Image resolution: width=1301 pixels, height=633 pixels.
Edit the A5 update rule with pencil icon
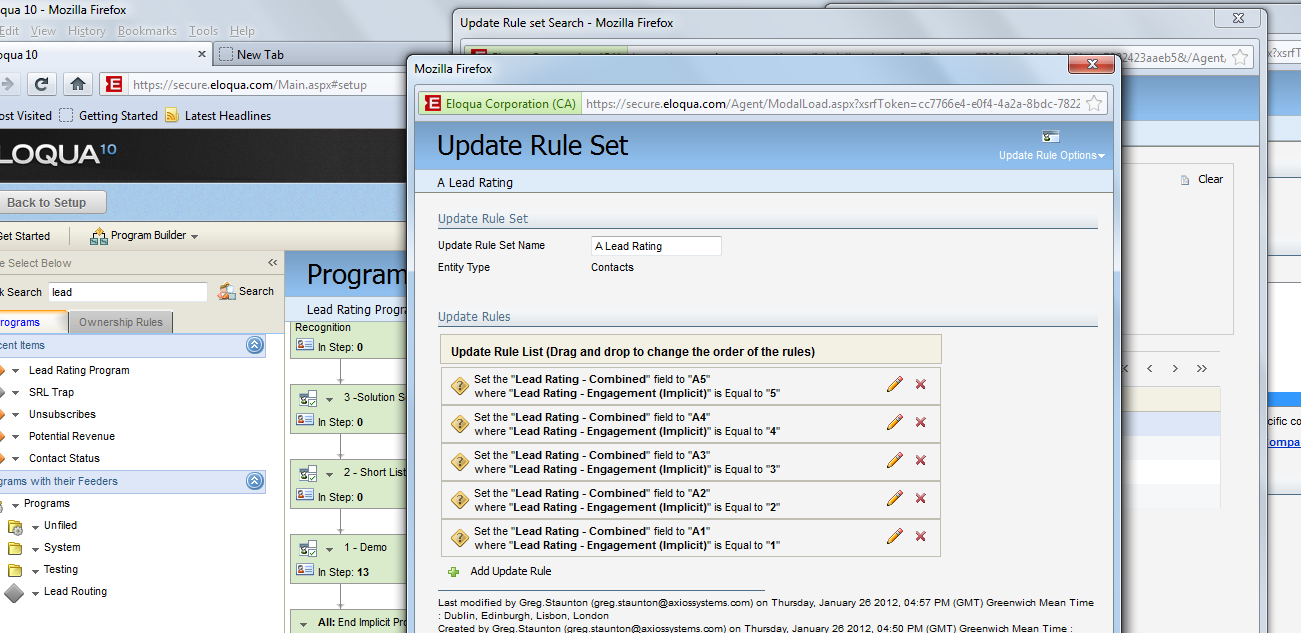895,384
